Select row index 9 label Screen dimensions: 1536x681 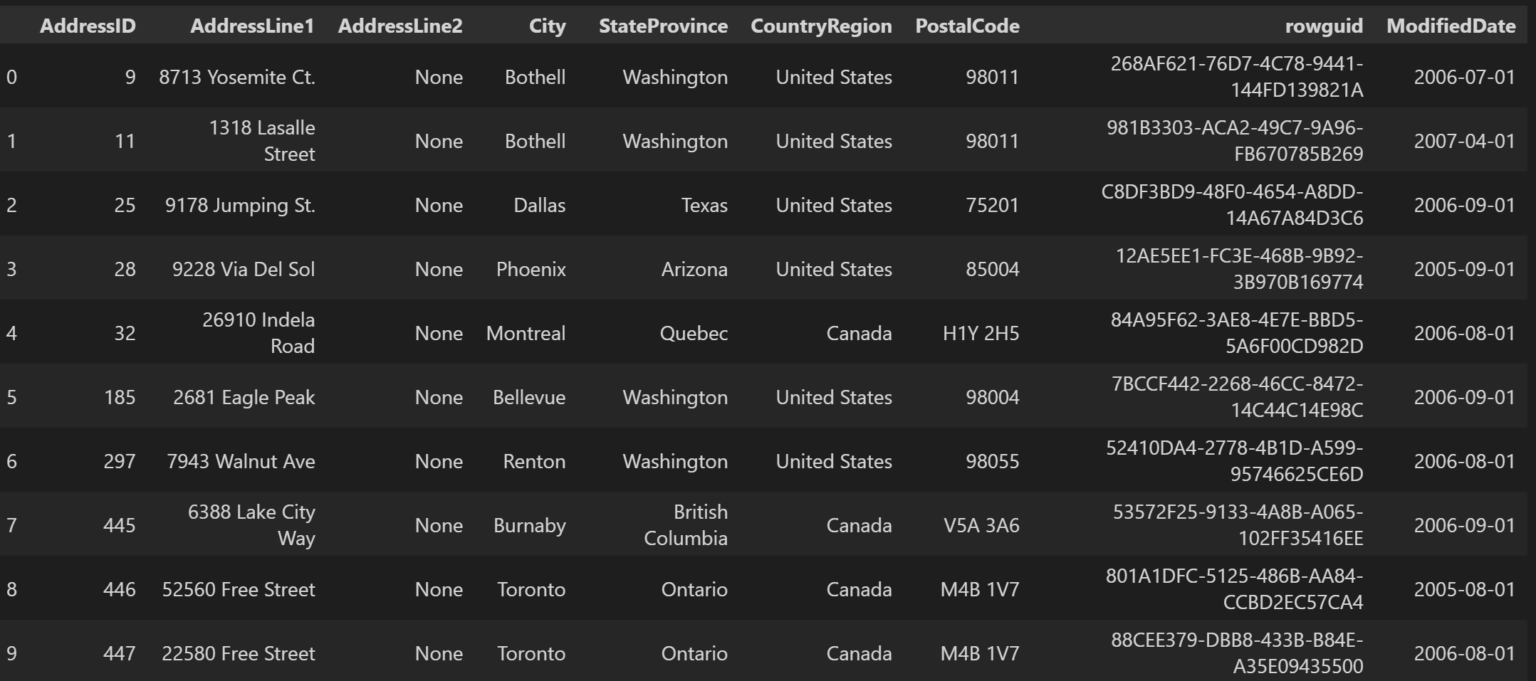point(11,654)
